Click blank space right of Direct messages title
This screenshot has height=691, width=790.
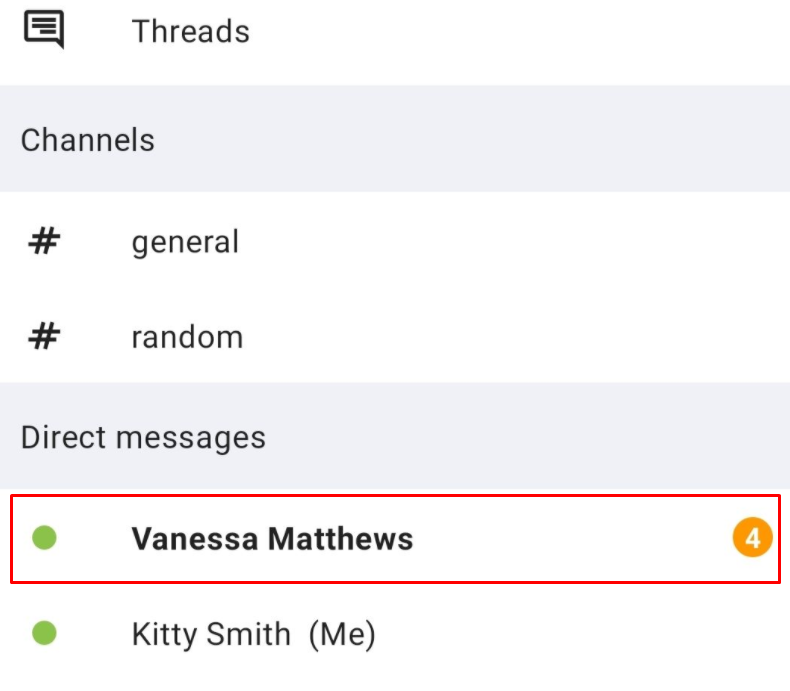526,436
